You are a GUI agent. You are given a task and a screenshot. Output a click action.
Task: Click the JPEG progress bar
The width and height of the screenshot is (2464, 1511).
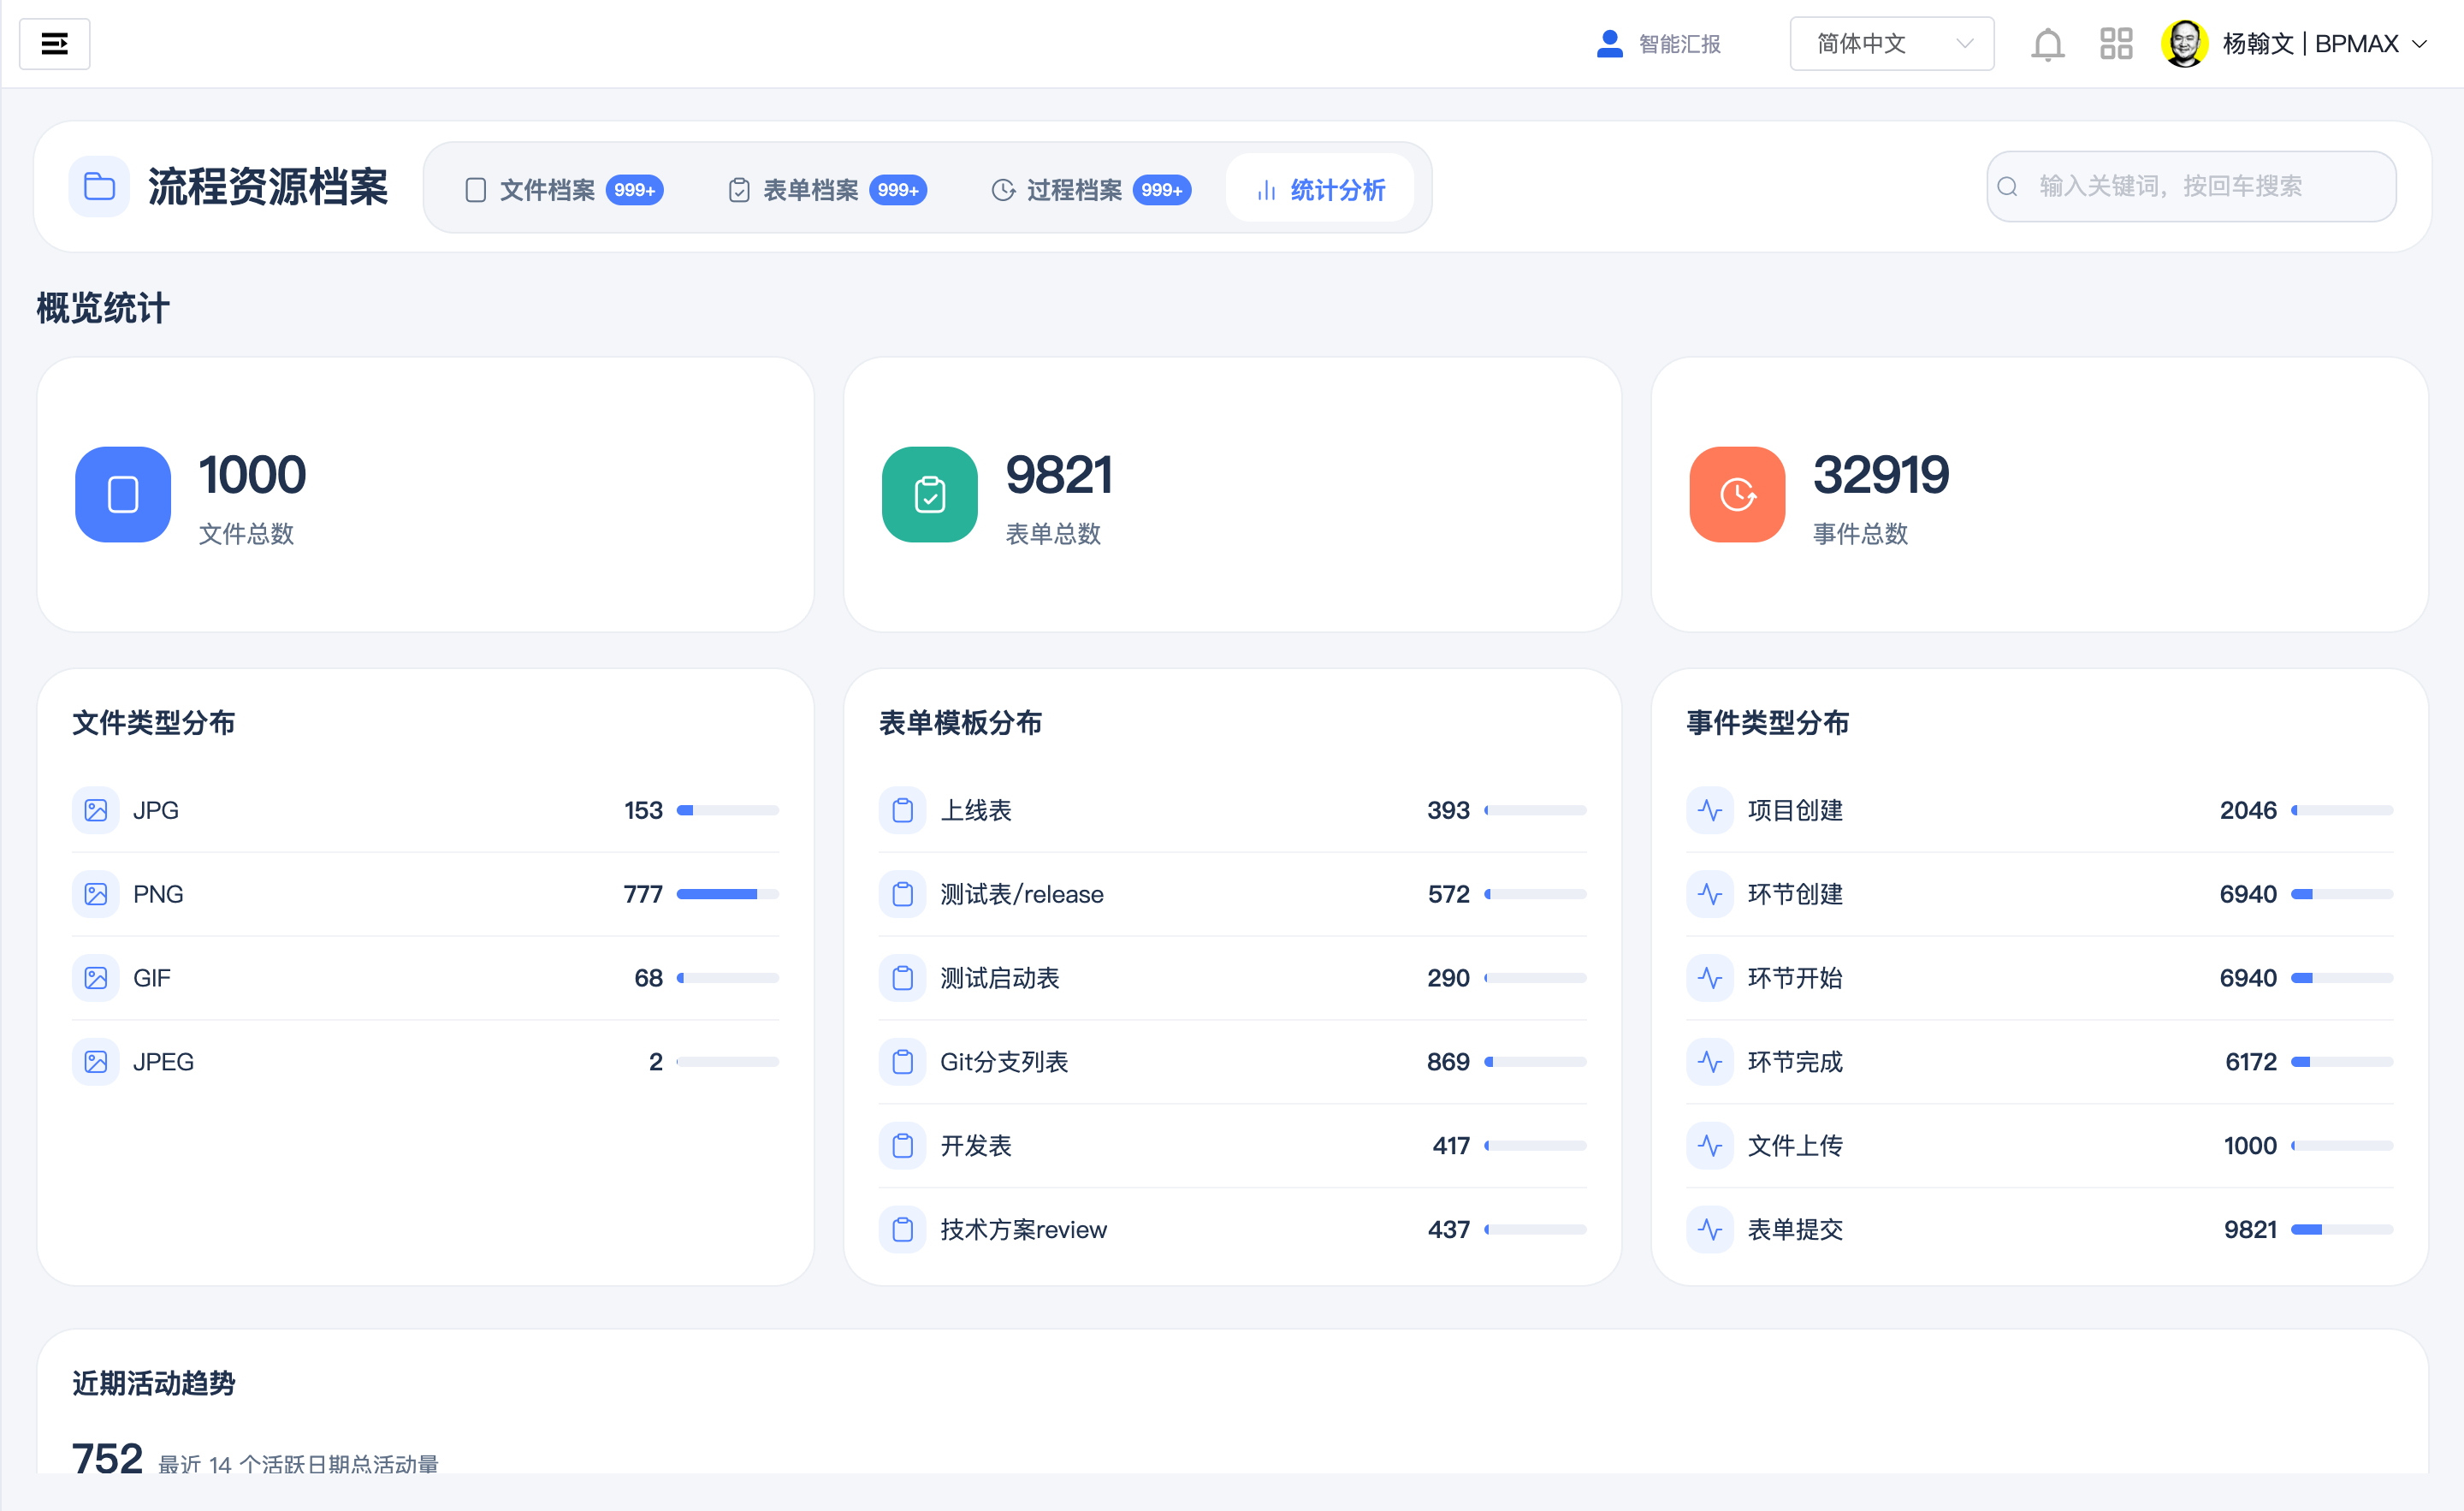pyautogui.click(x=727, y=1062)
